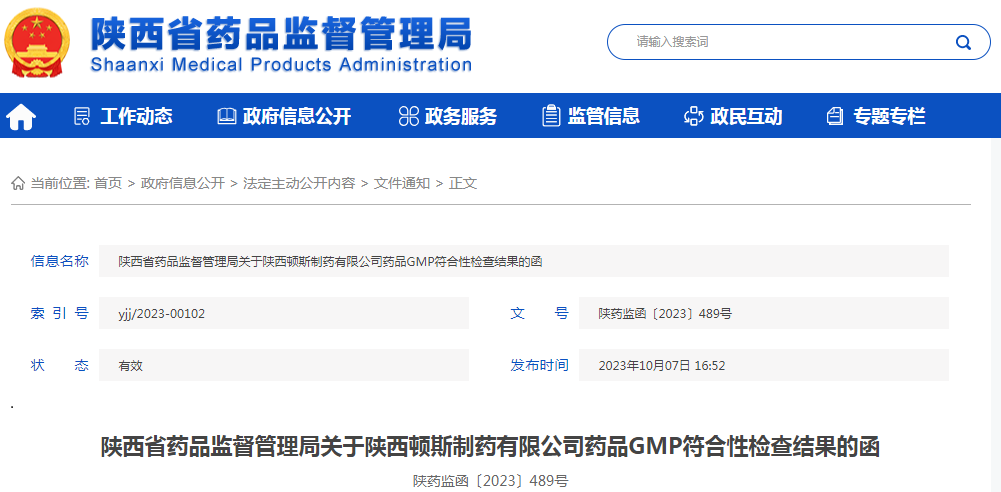Click the 信息名称 field value text

coord(331,261)
